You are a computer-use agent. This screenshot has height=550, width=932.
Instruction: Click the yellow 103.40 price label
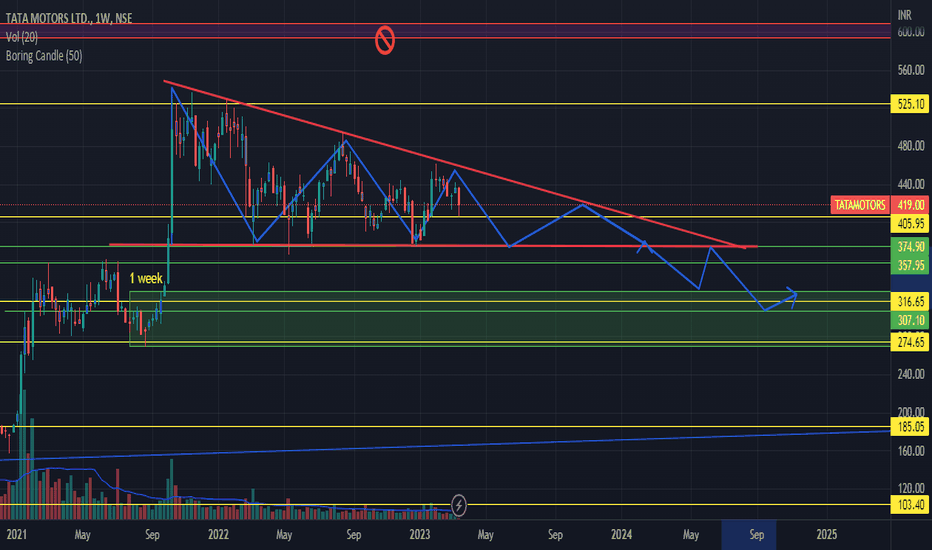(x=911, y=505)
